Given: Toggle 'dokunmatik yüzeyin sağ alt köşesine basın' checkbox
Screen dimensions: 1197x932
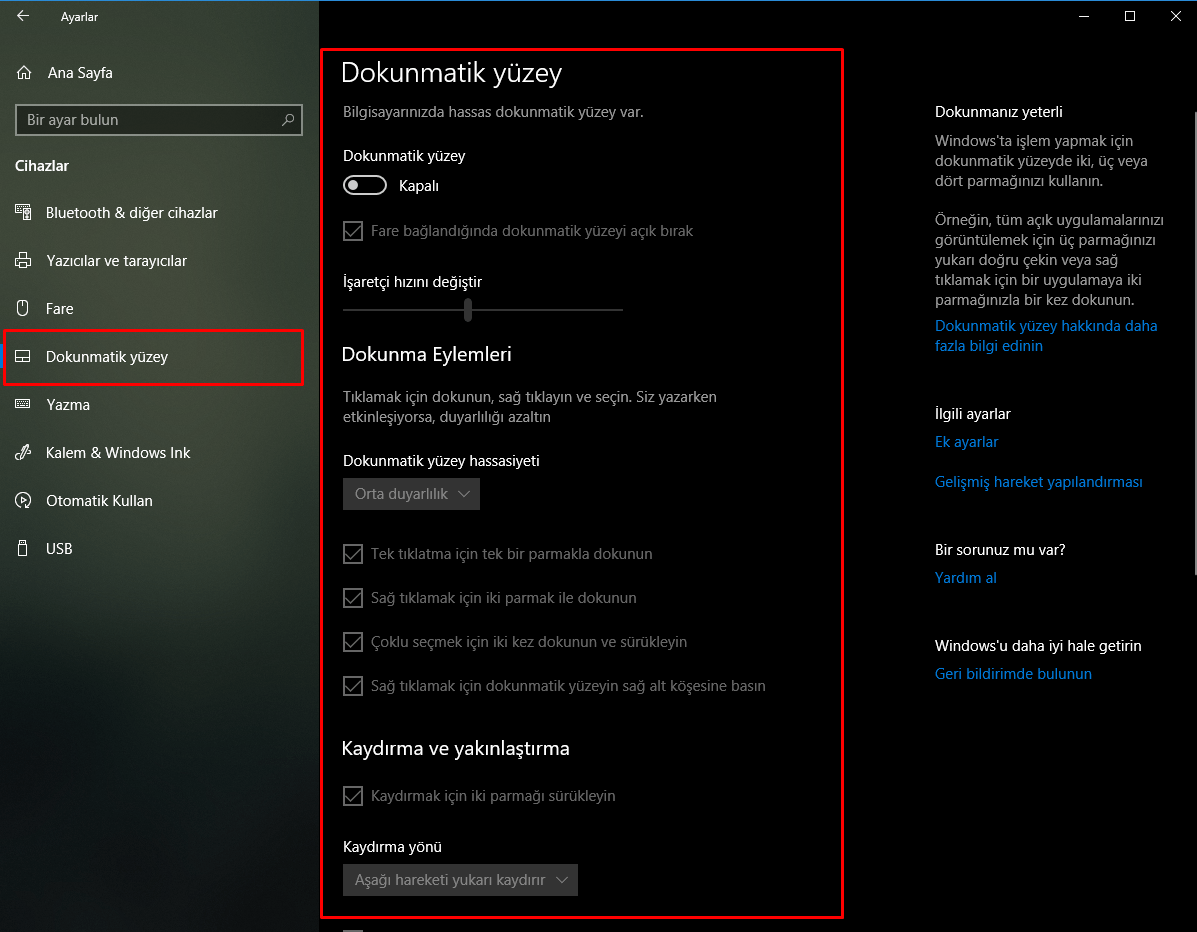Looking at the screenshot, I should point(353,685).
